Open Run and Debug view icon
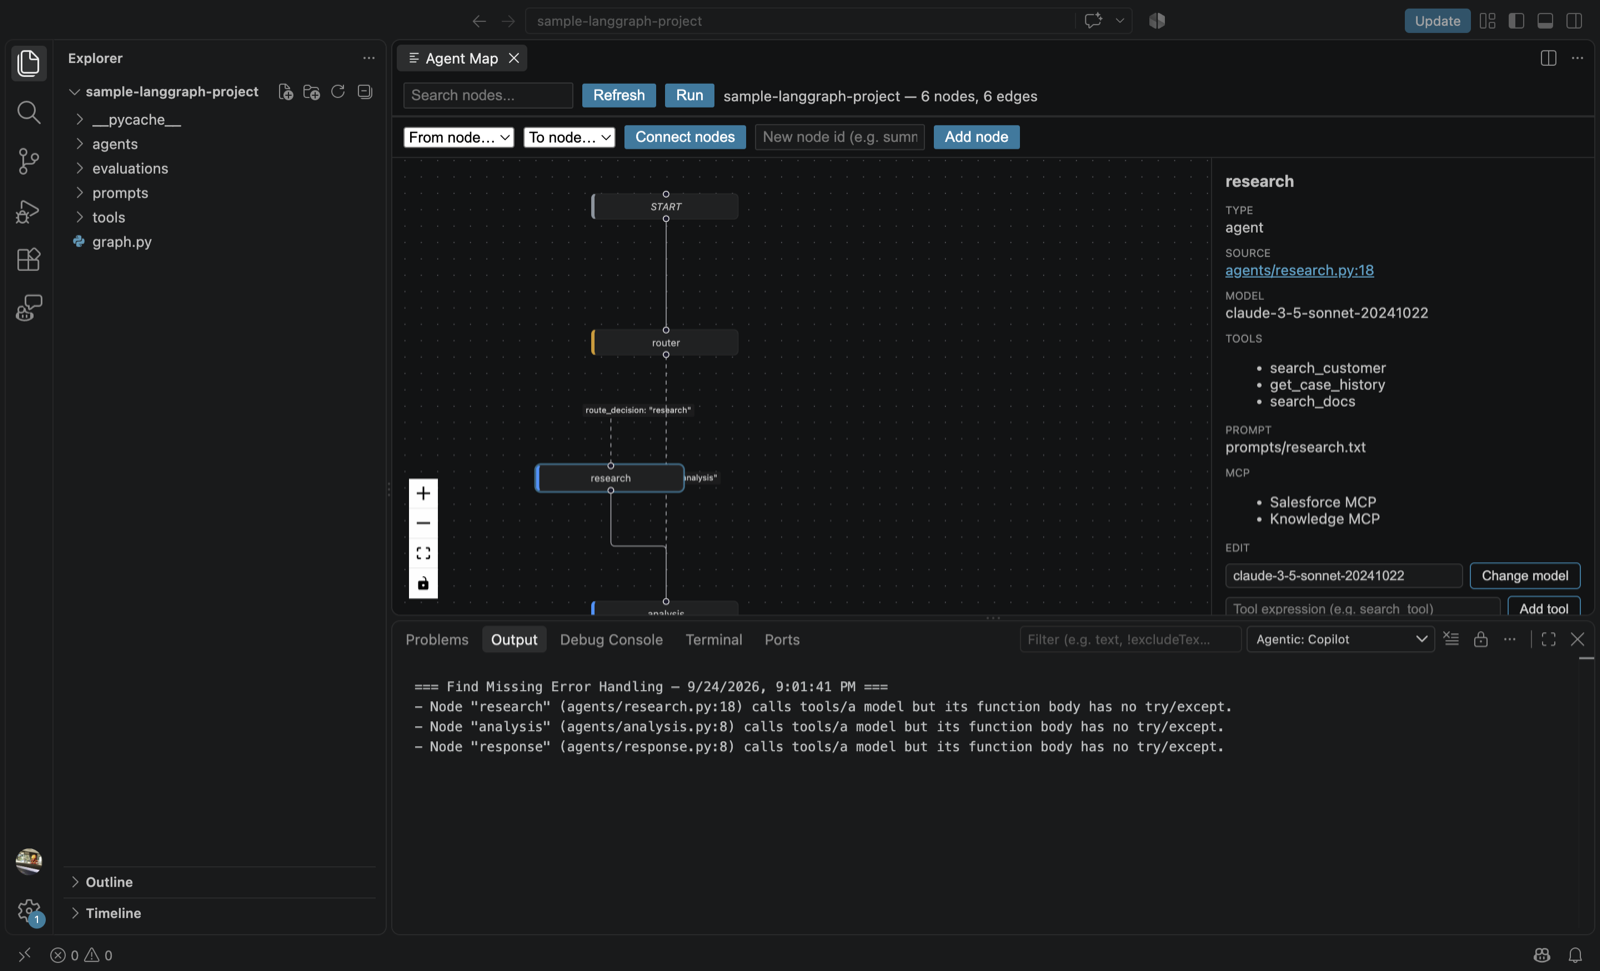The image size is (1600, 971). 29,210
